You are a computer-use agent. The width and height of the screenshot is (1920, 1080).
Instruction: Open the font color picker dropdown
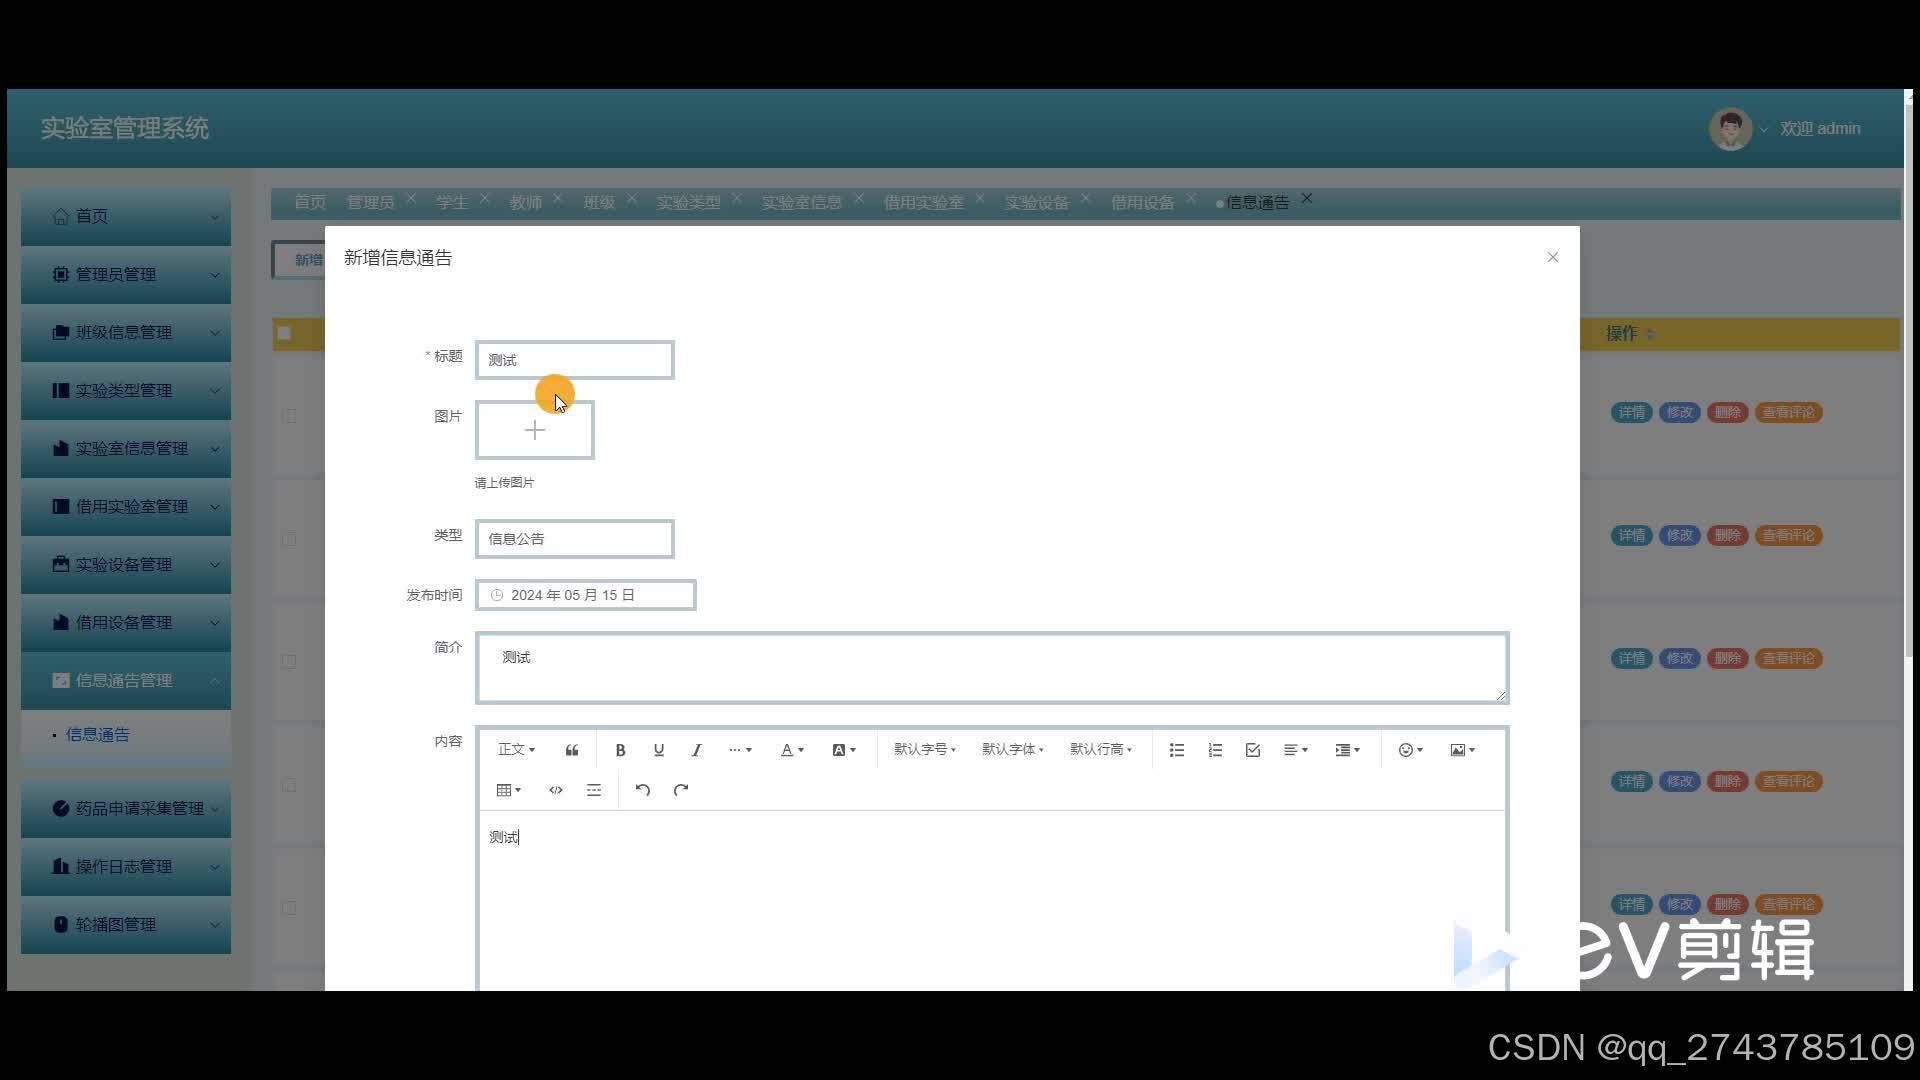(791, 750)
